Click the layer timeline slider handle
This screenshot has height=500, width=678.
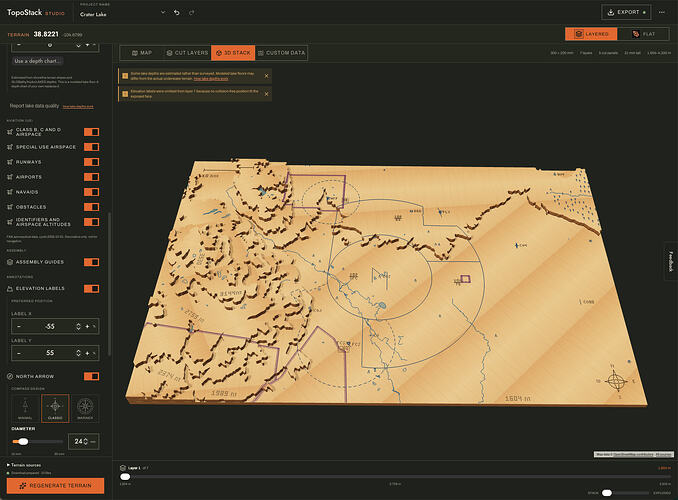point(125,477)
